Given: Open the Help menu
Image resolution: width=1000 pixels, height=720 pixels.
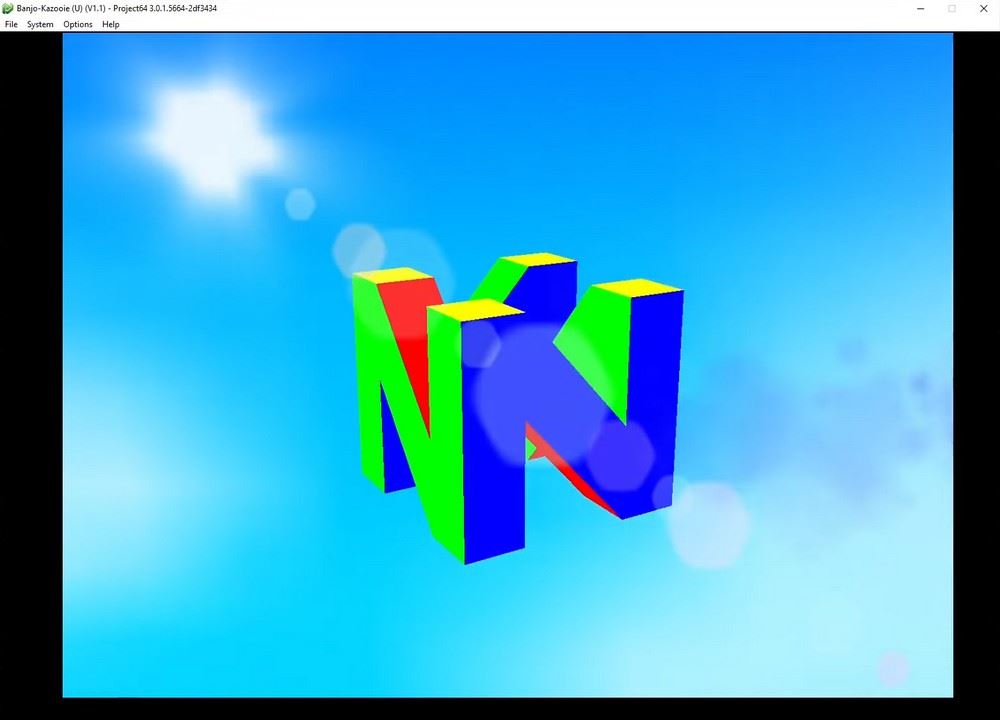Looking at the screenshot, I should coord(111,24).
